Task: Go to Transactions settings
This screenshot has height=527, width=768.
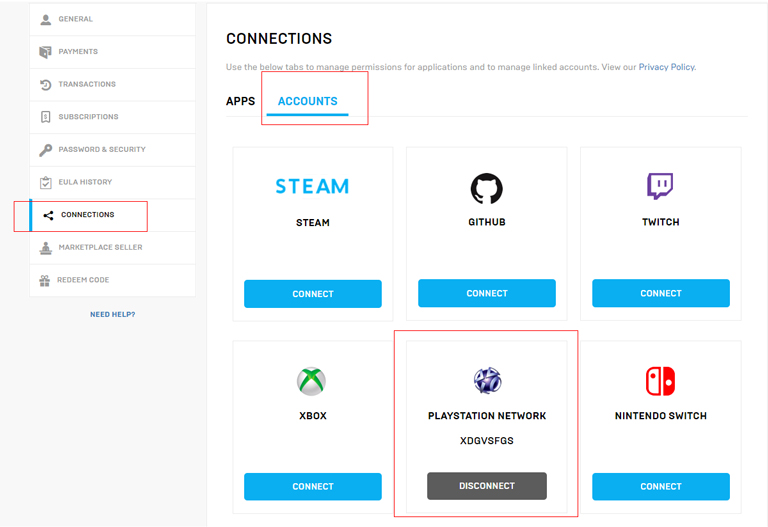Action: coord(87,84)
